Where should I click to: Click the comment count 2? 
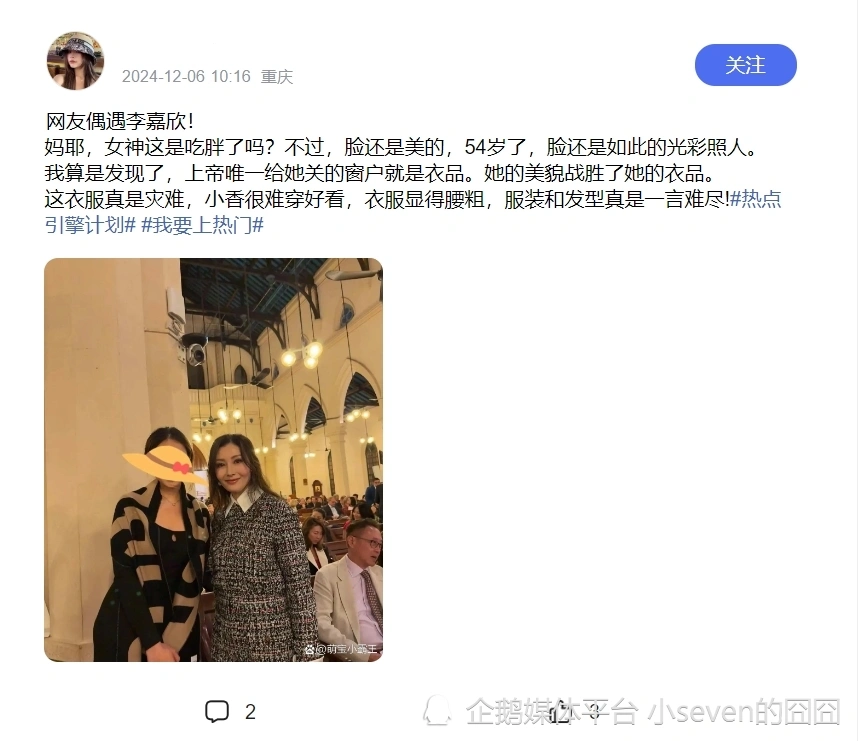click(x=250, y=712)
